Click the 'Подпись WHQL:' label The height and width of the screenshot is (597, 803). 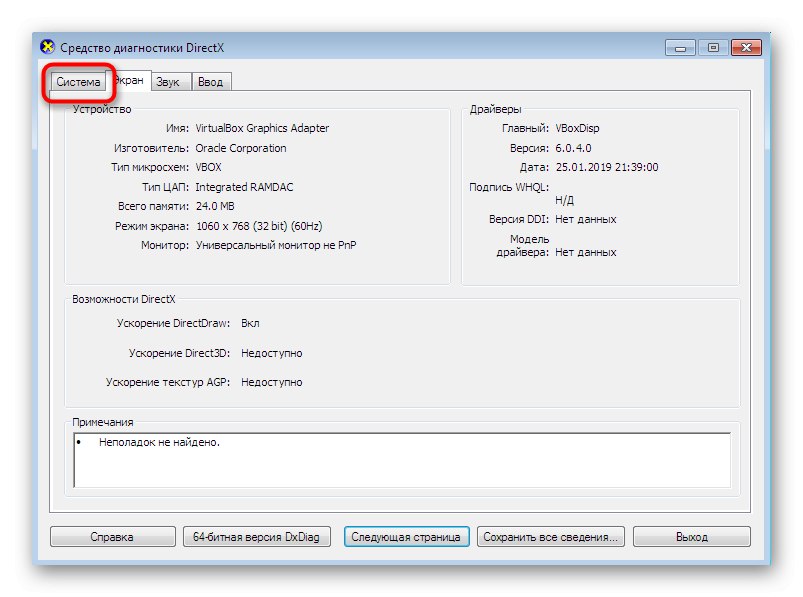coord(509,187)
